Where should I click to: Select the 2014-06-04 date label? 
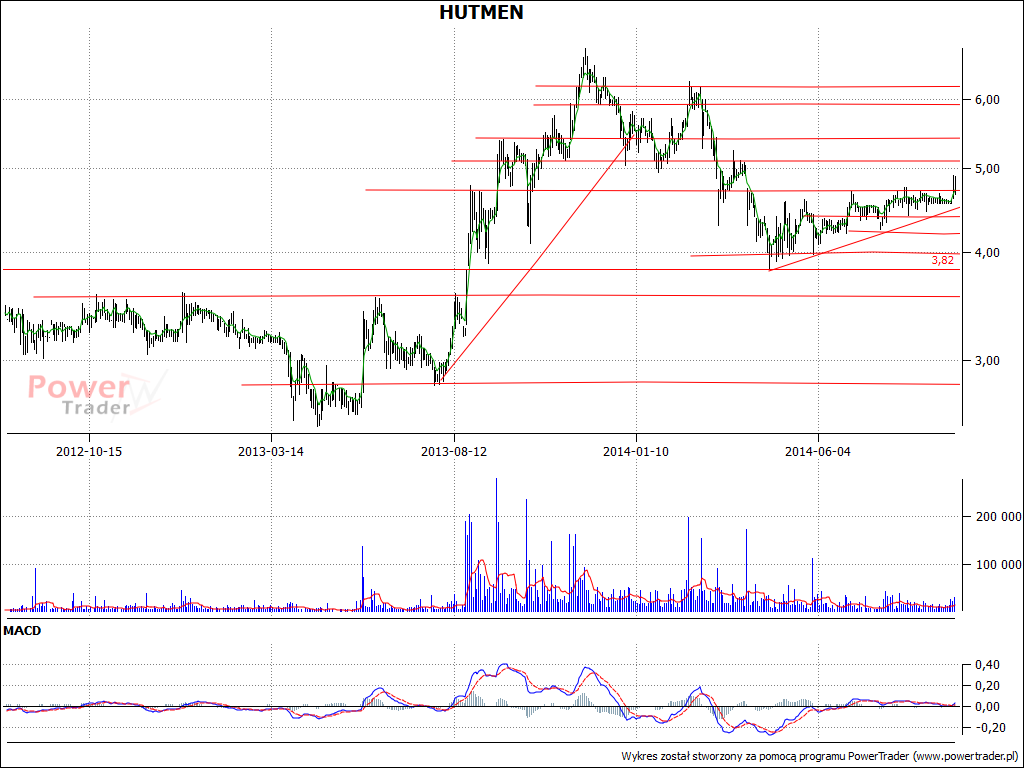(818, 451)
